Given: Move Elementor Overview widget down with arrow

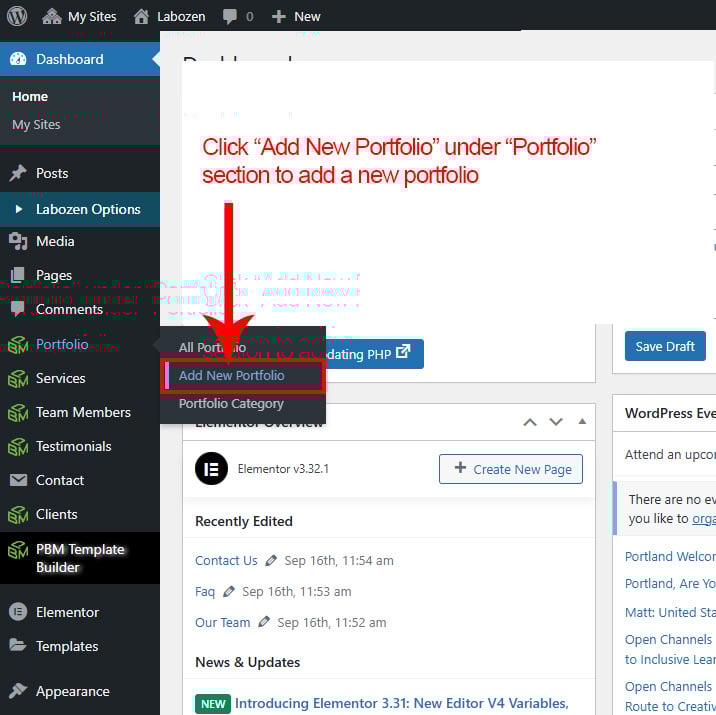Looking at the screenshot, I should [556, 422].
